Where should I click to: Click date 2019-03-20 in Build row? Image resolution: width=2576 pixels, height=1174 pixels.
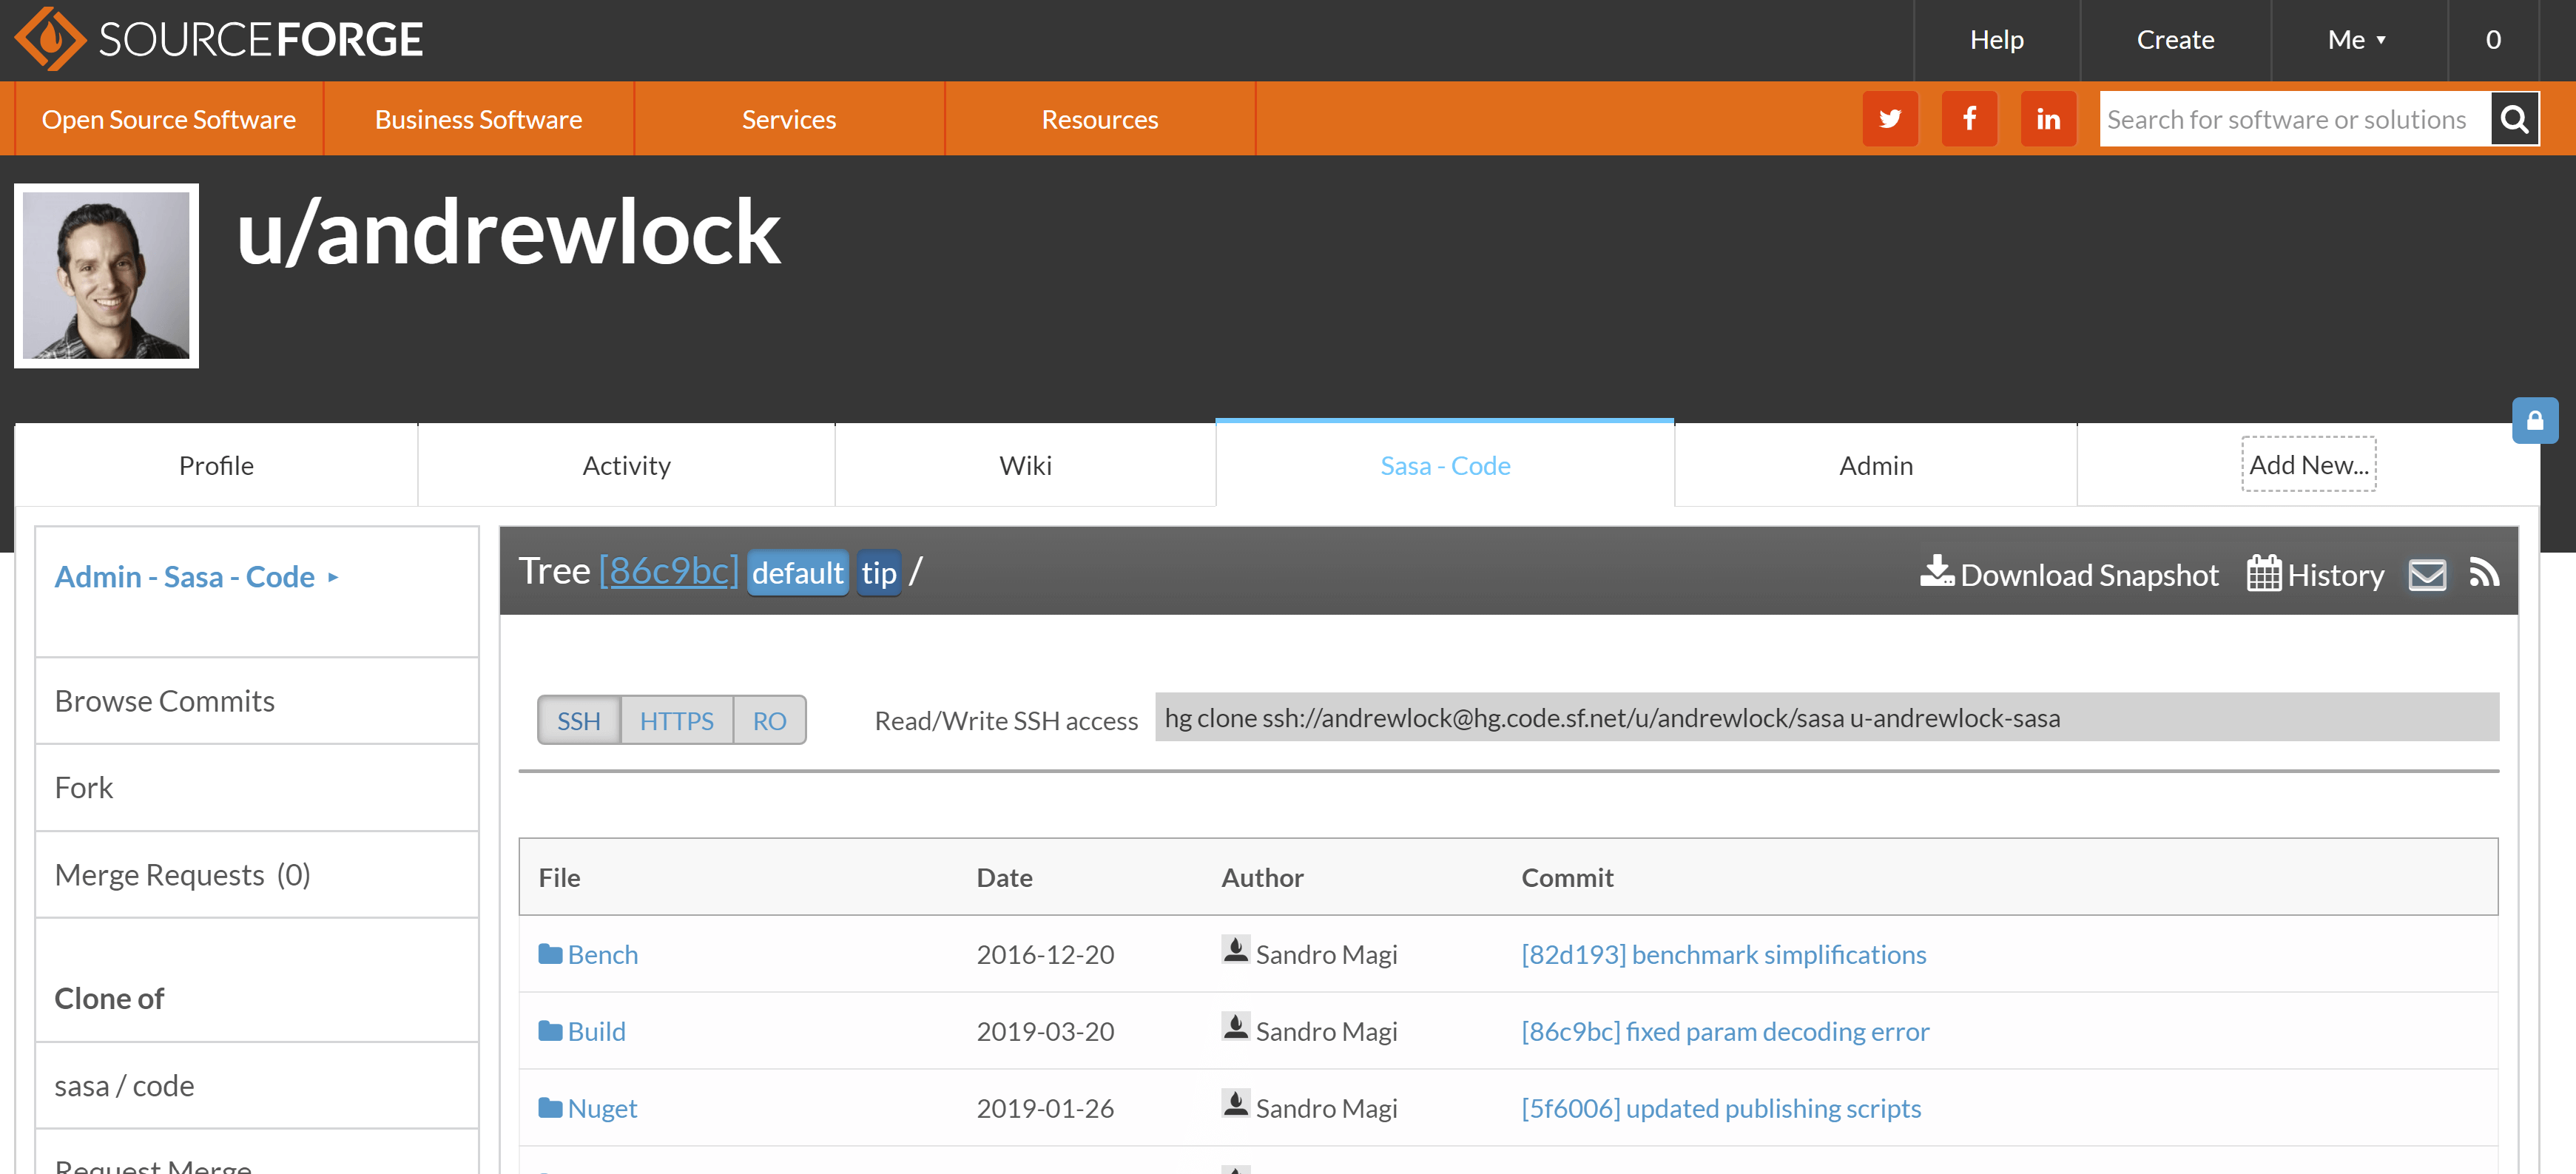(1045, 1031)
